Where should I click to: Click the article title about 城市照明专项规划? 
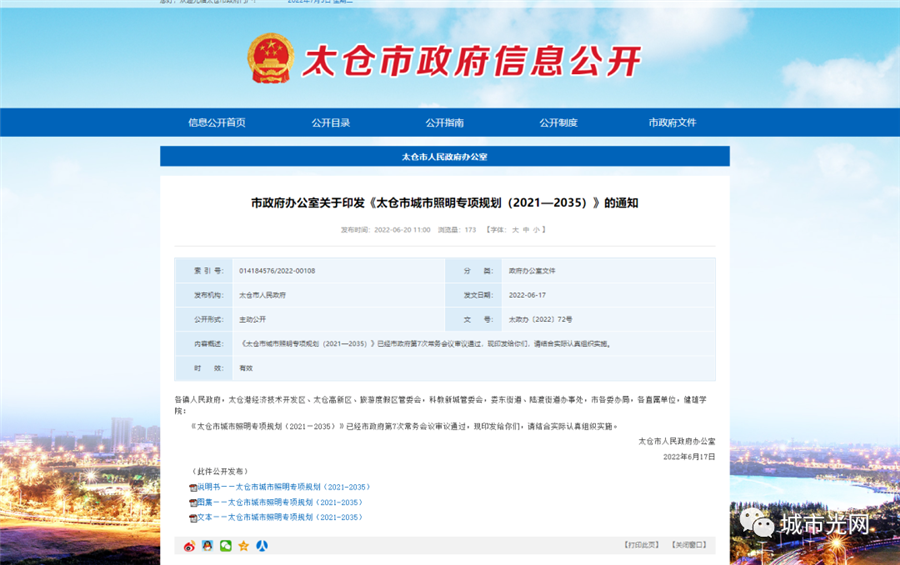(x=444, y=203)
